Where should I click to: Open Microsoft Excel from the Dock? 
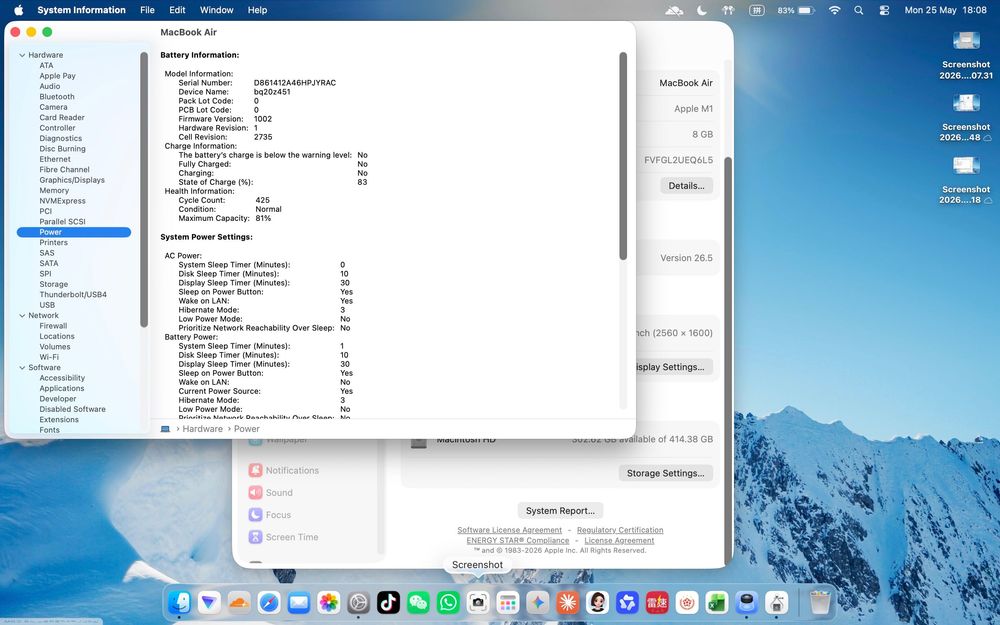(717, 602)
